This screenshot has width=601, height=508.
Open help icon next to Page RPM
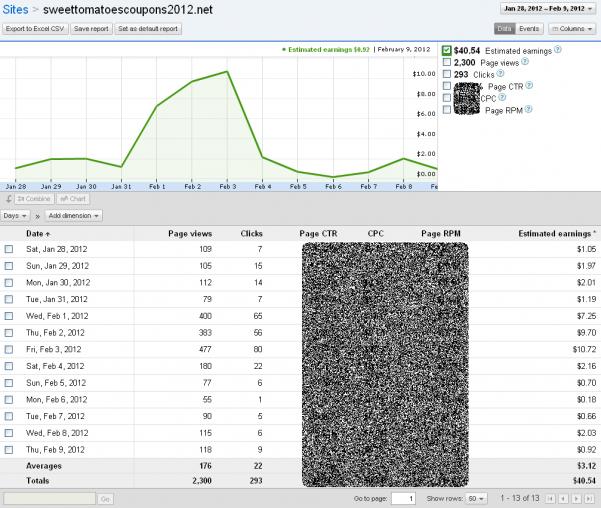coord(528,109)
